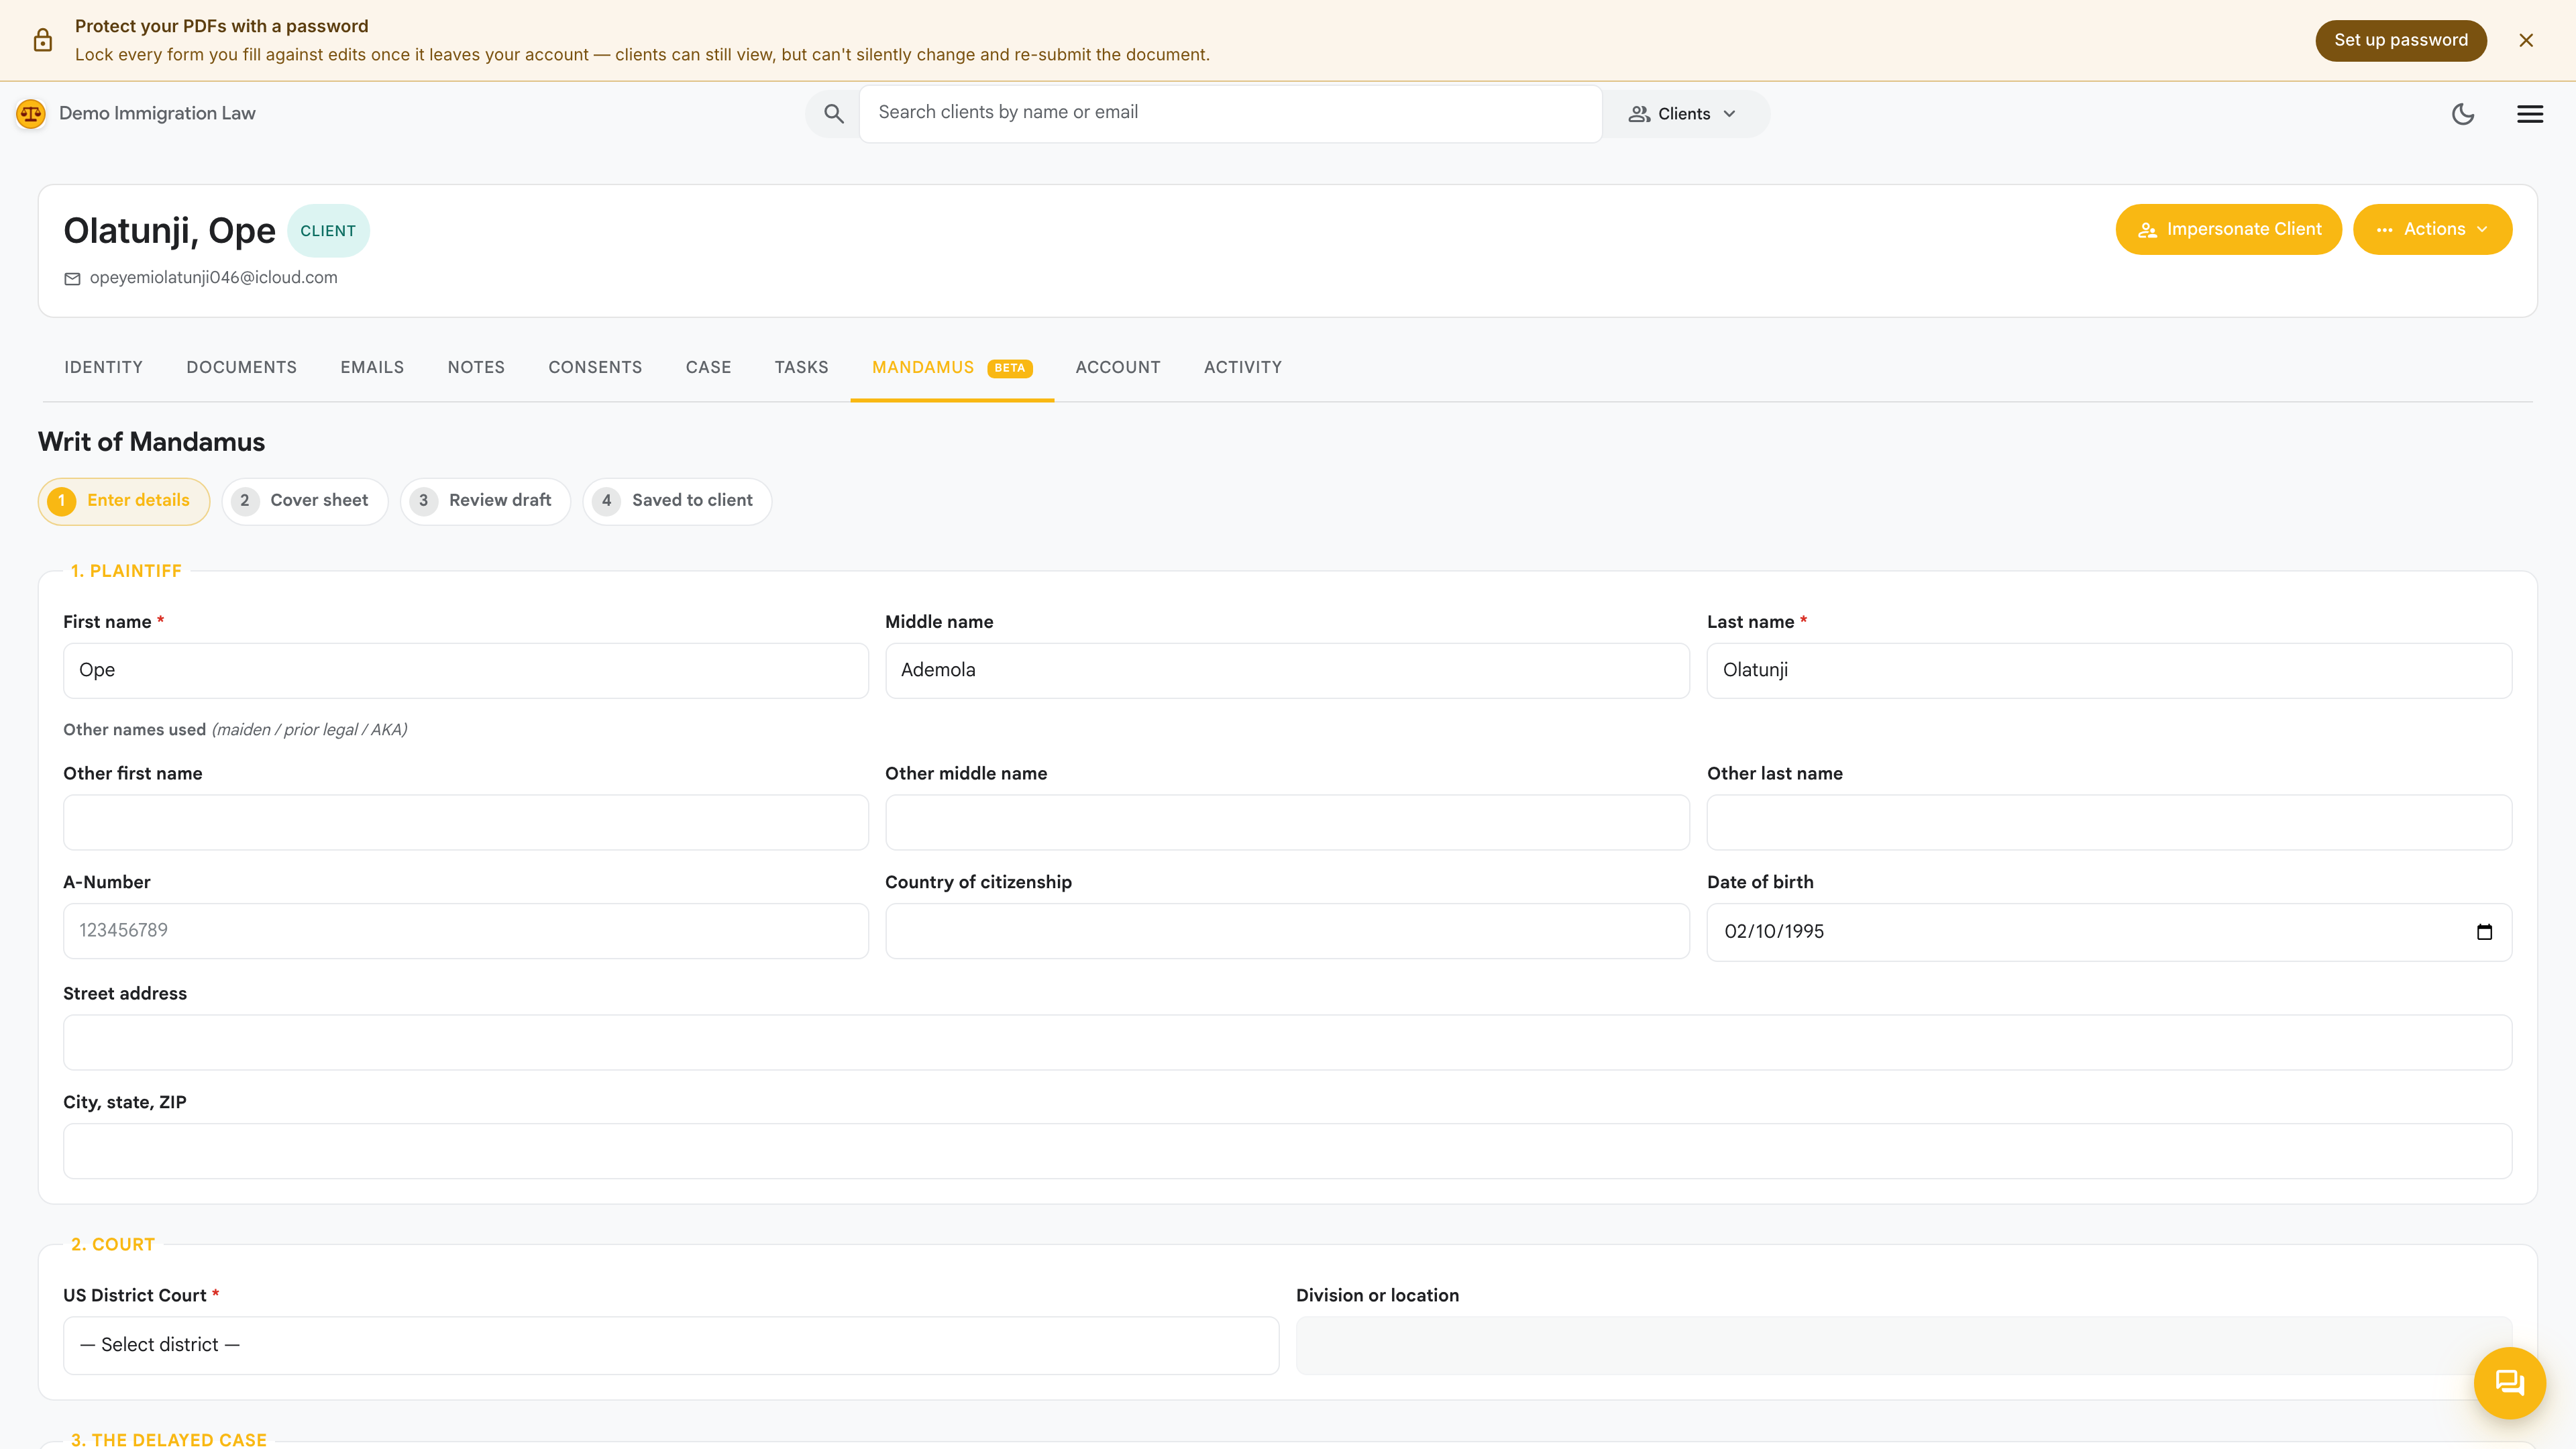
Task: Click the Other last name field
Action: (2109, 822)
